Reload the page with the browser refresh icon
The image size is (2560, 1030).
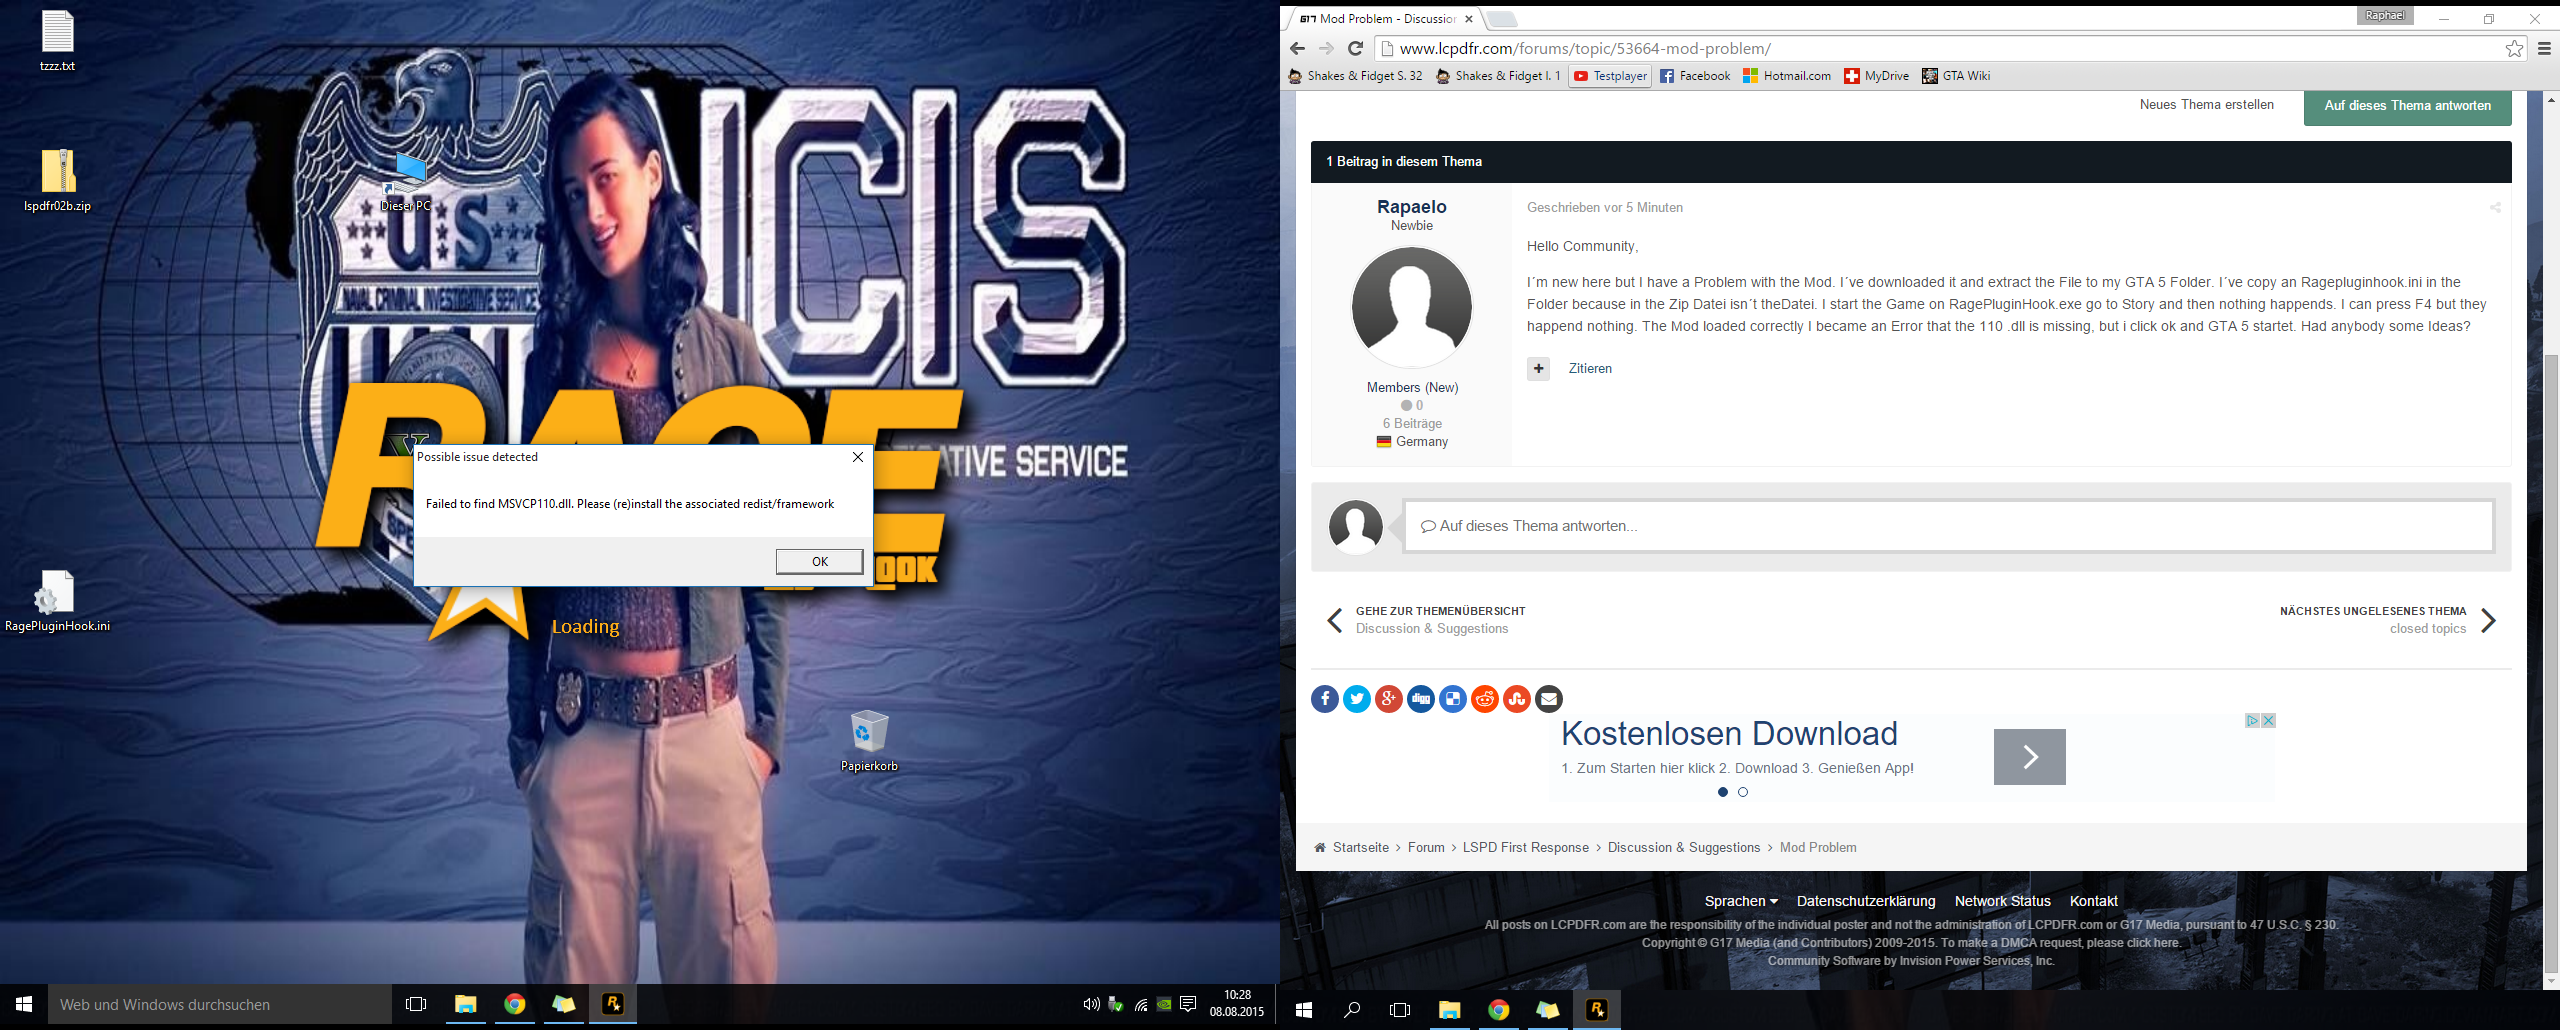click(1355, 48)
